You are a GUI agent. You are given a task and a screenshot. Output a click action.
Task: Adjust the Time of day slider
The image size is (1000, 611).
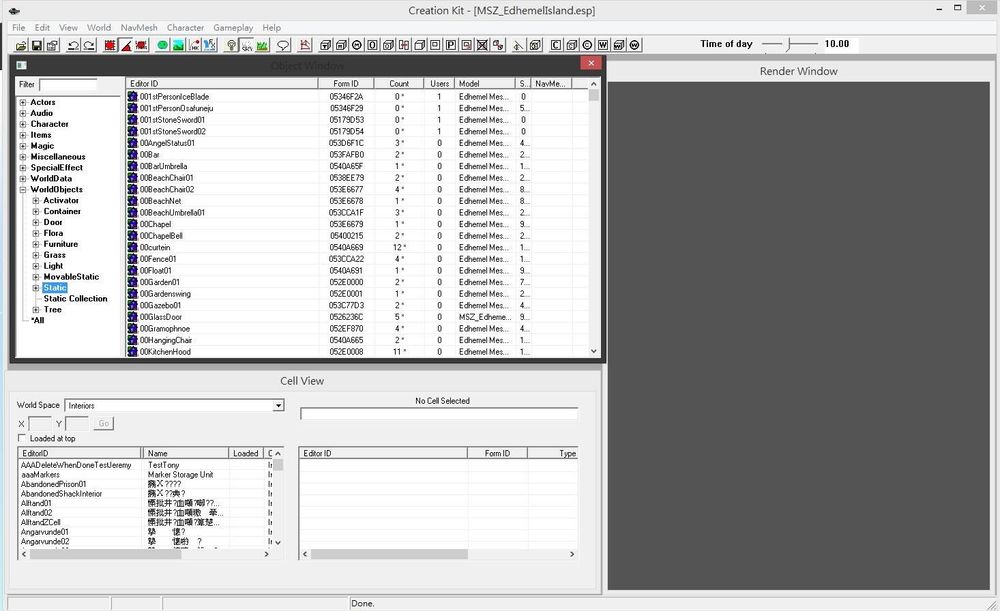click(788, 44)
